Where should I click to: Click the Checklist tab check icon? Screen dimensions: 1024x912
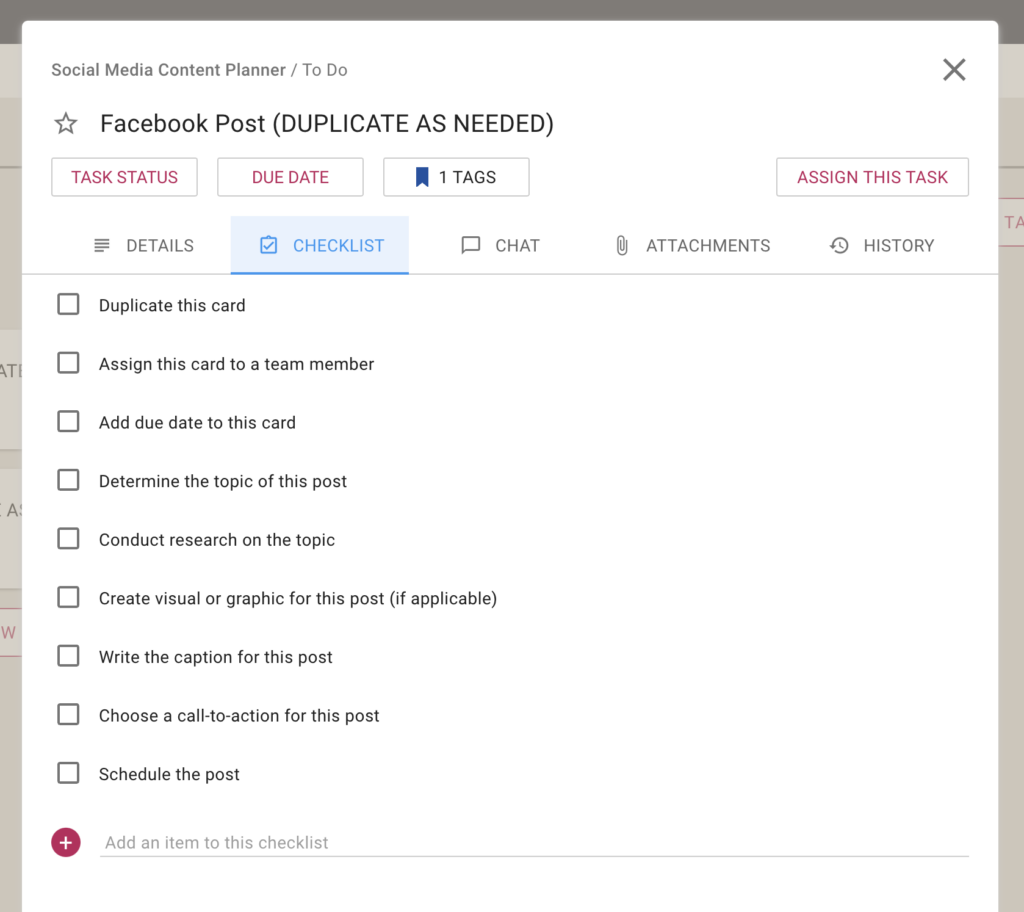pos(268,245)
